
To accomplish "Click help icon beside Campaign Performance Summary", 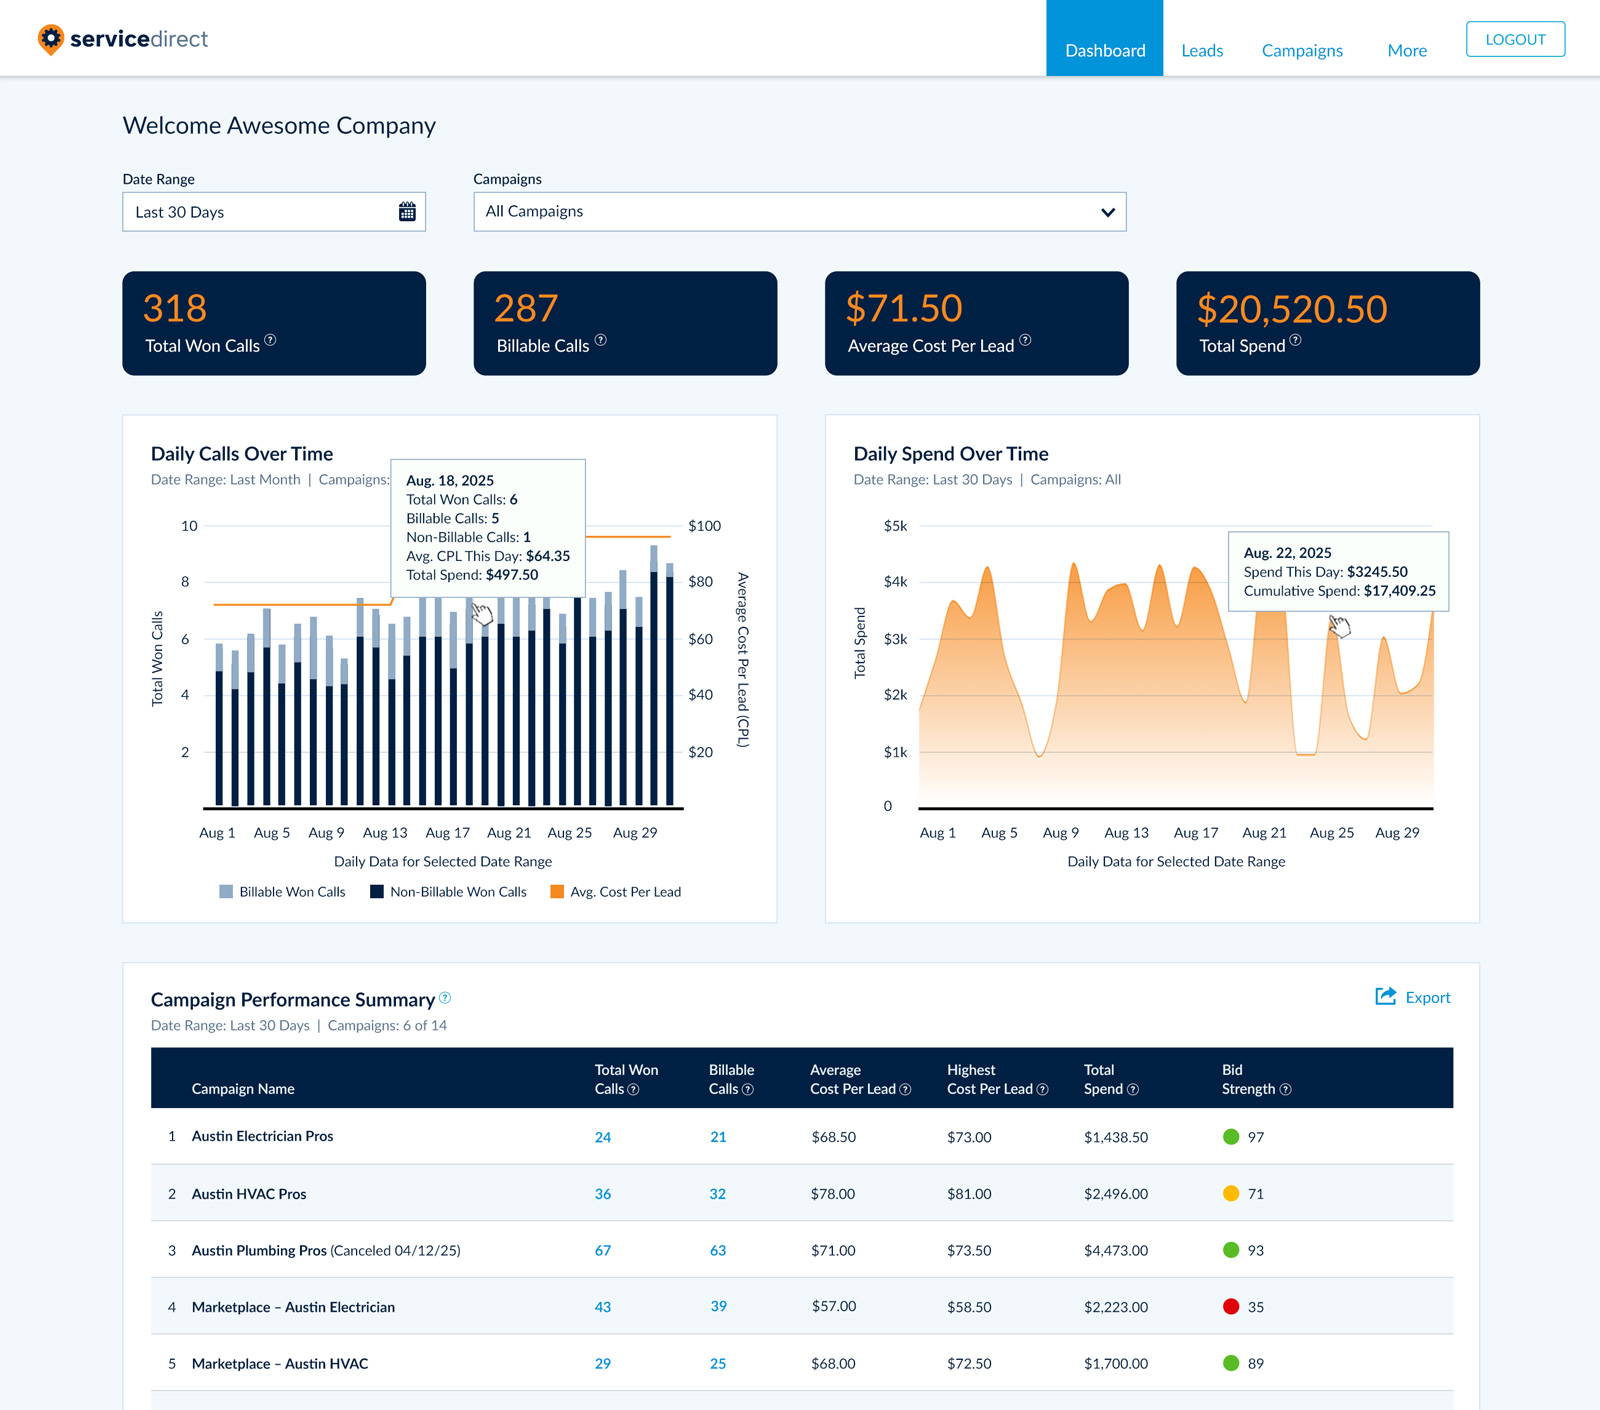I will coord(445,998).
